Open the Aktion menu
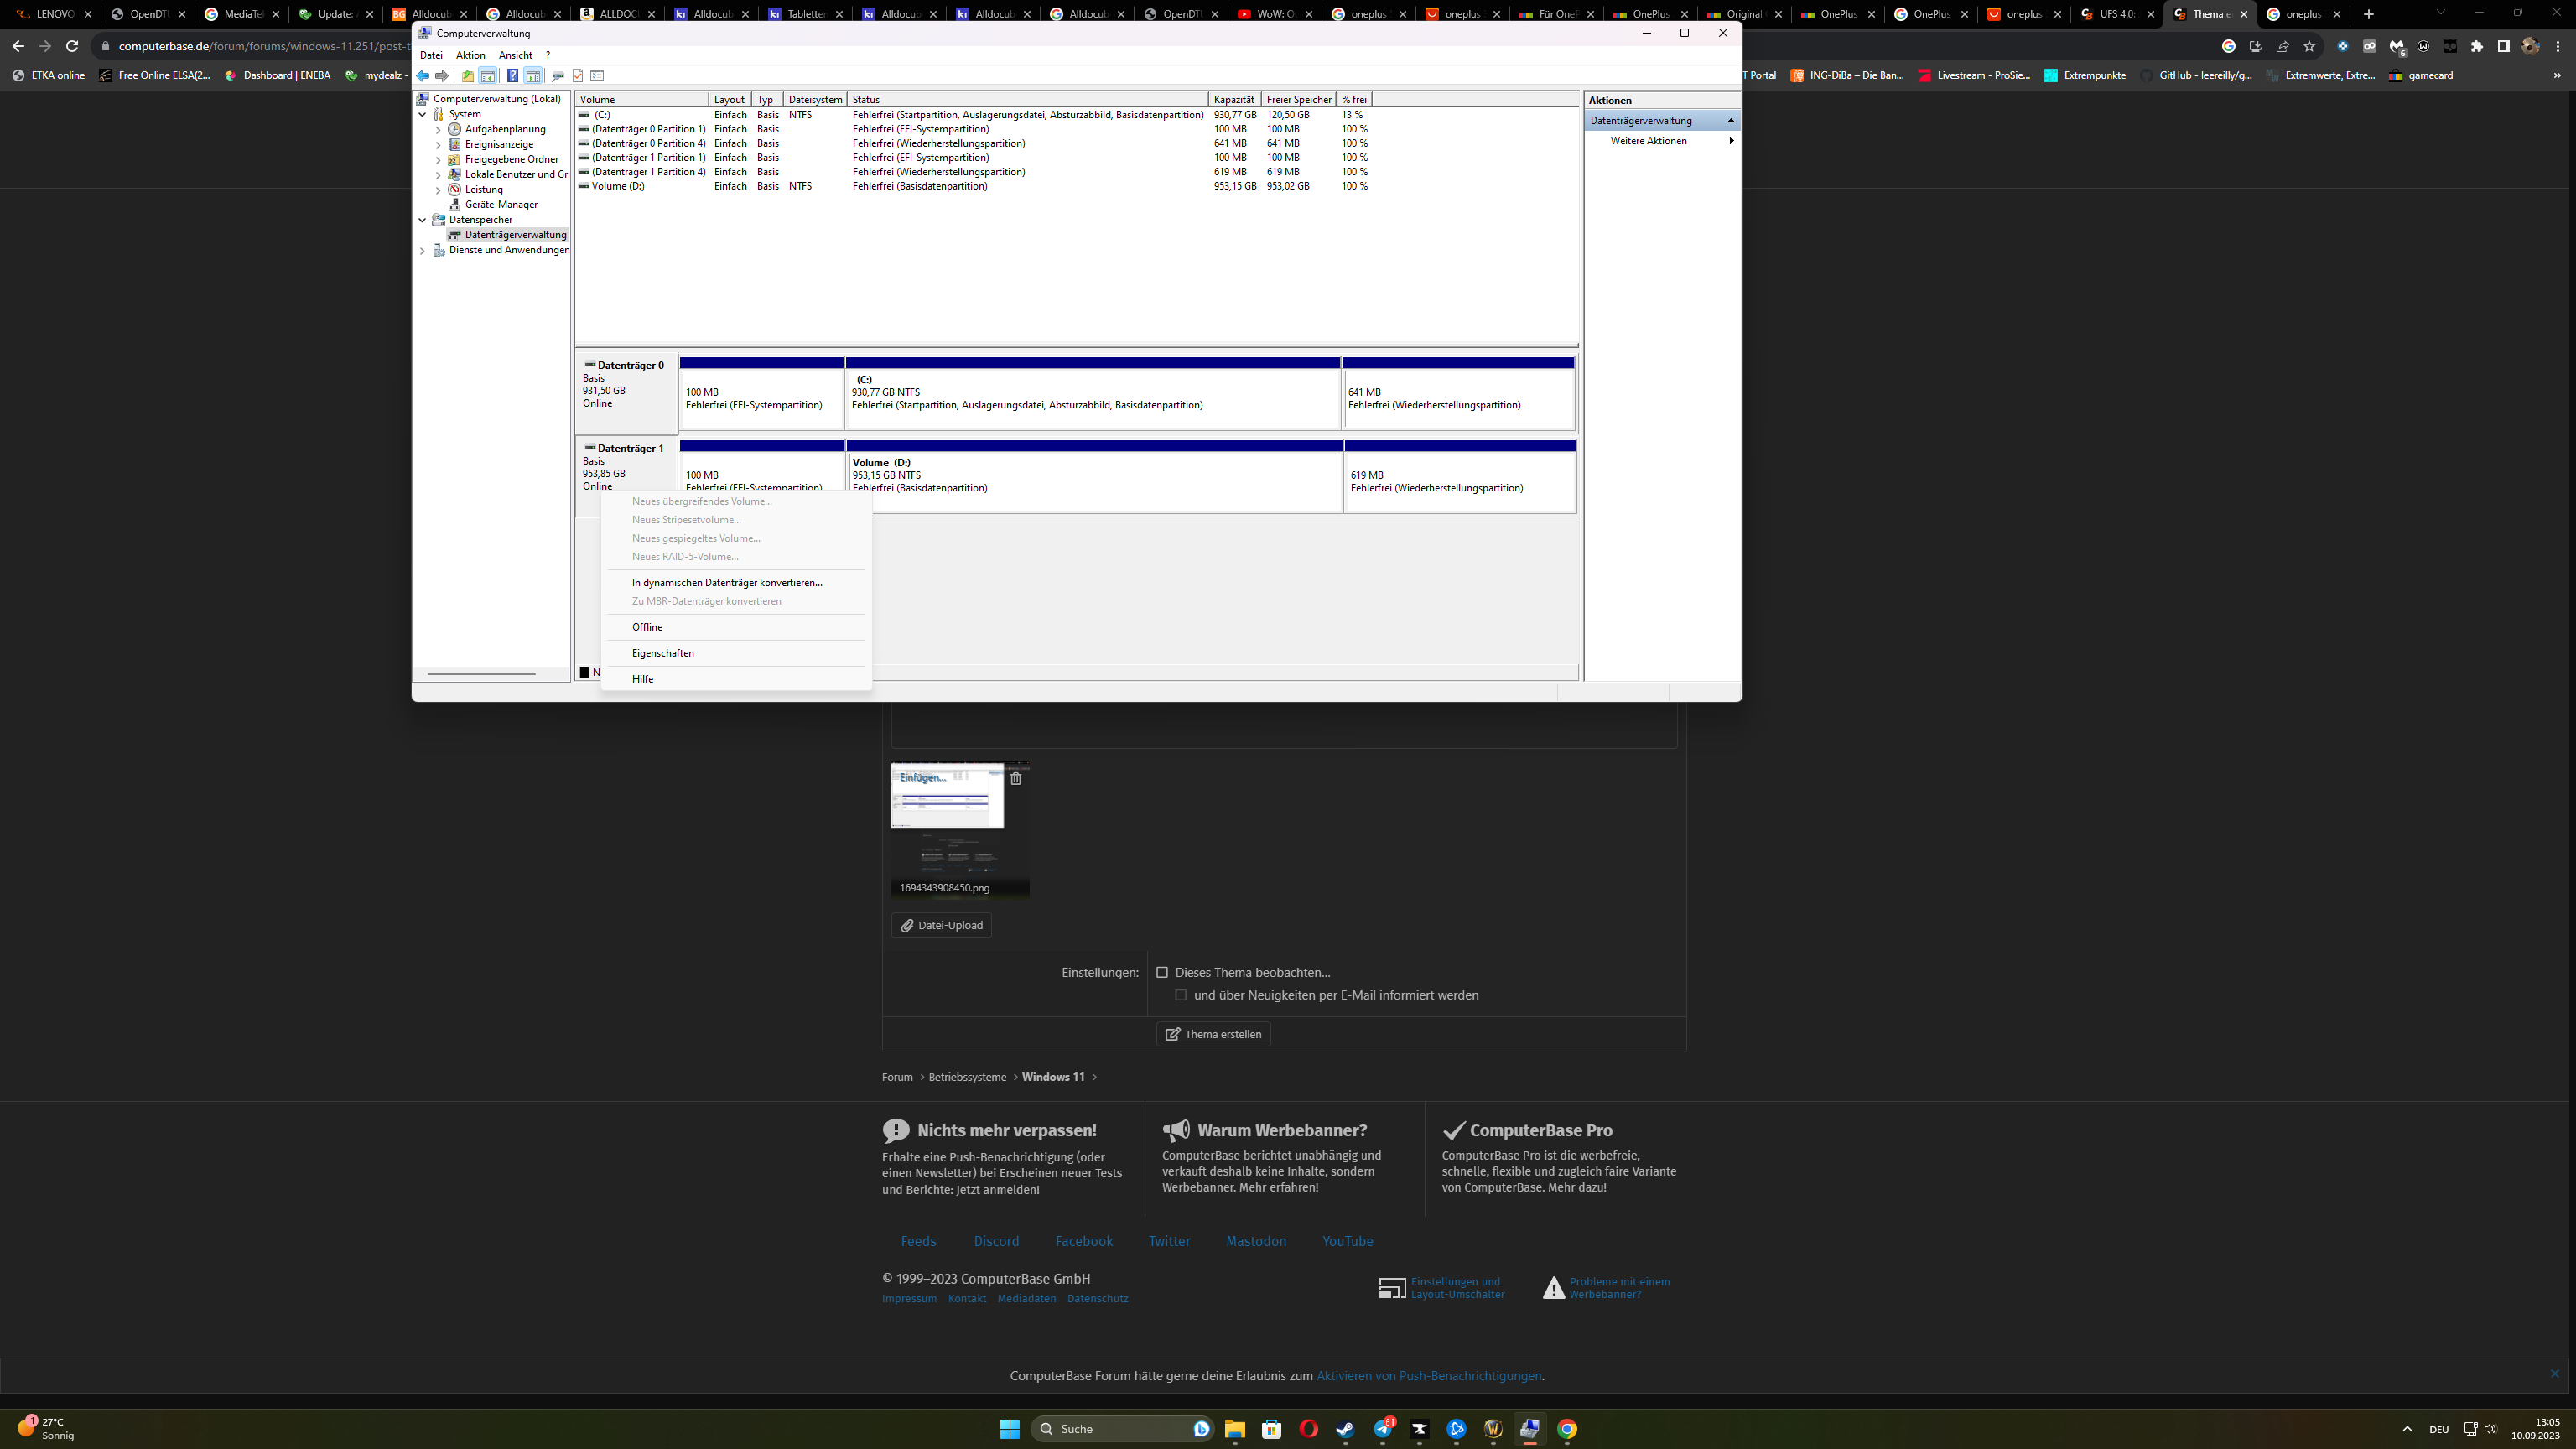This screenshot has height=1449, width=2576. 470,55
